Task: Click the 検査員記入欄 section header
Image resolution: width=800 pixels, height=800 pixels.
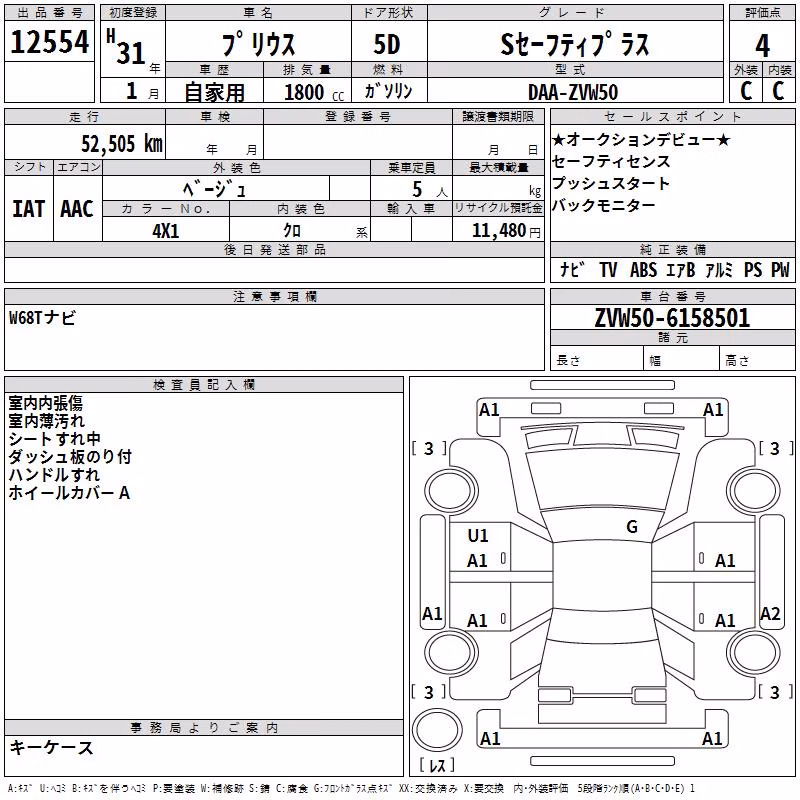Action: [x=204, y=385]
